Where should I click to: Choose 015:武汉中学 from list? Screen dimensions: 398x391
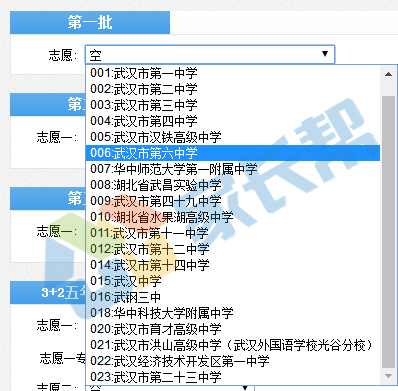point(233,281)
